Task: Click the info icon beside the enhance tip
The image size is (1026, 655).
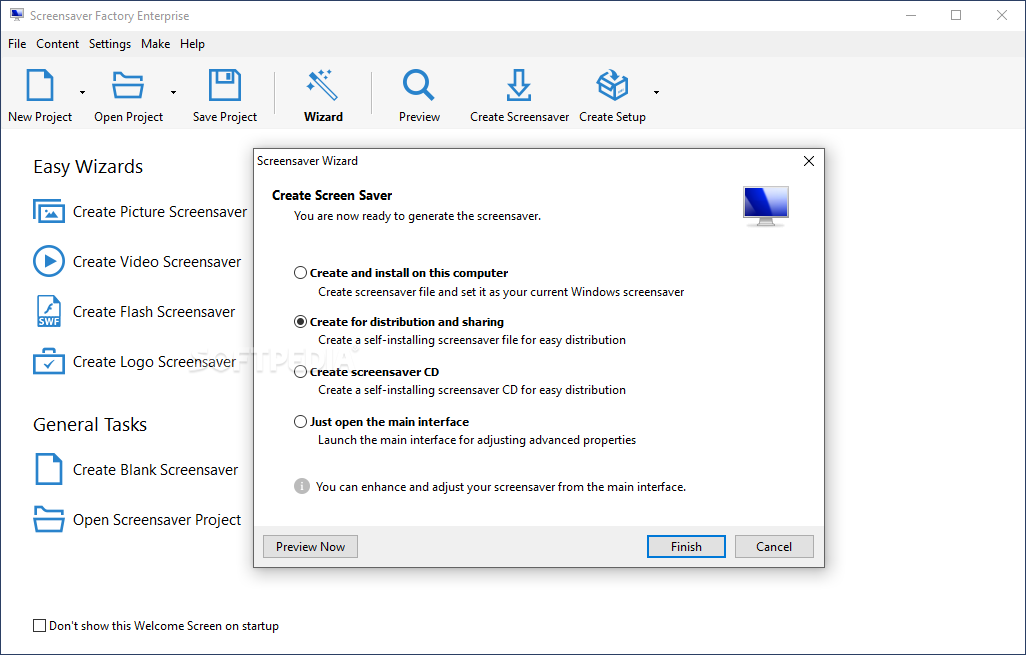Action: (x=302, y=486)
